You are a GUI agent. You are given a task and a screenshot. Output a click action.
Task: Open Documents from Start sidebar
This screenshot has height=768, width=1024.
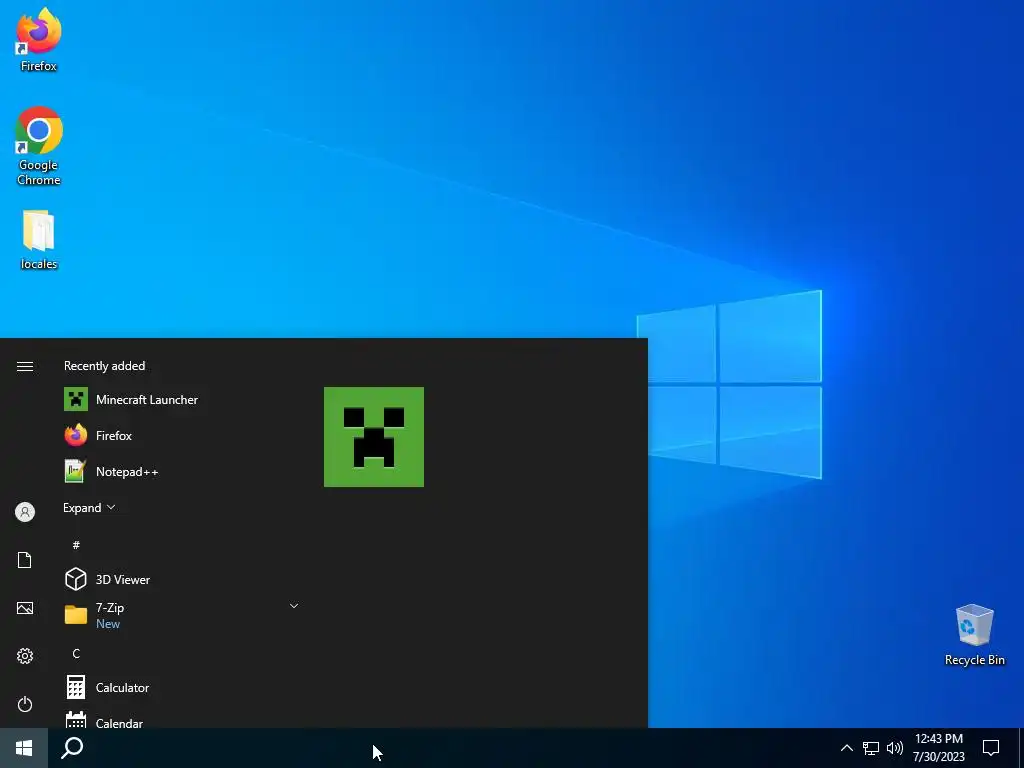pyautogui.click(x=25, y=560)
